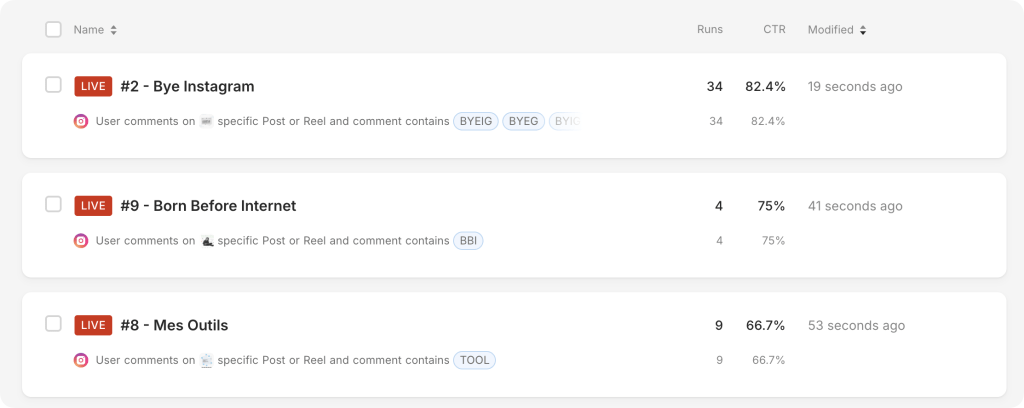Viewport: 1024px width, 408px height.
Task: Sort list by Modified column arrows
Action: coord(863,30)
